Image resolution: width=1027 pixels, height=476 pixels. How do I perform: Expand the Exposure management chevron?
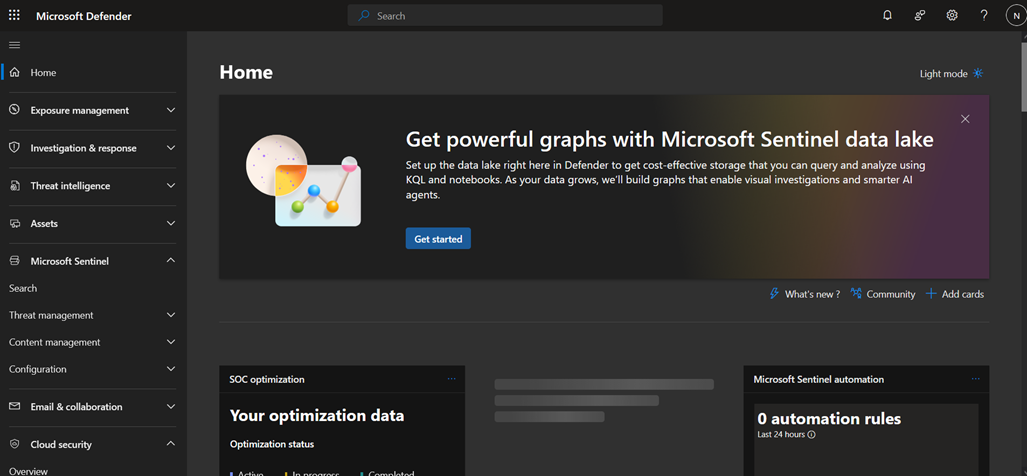click(x=171, y=110)
